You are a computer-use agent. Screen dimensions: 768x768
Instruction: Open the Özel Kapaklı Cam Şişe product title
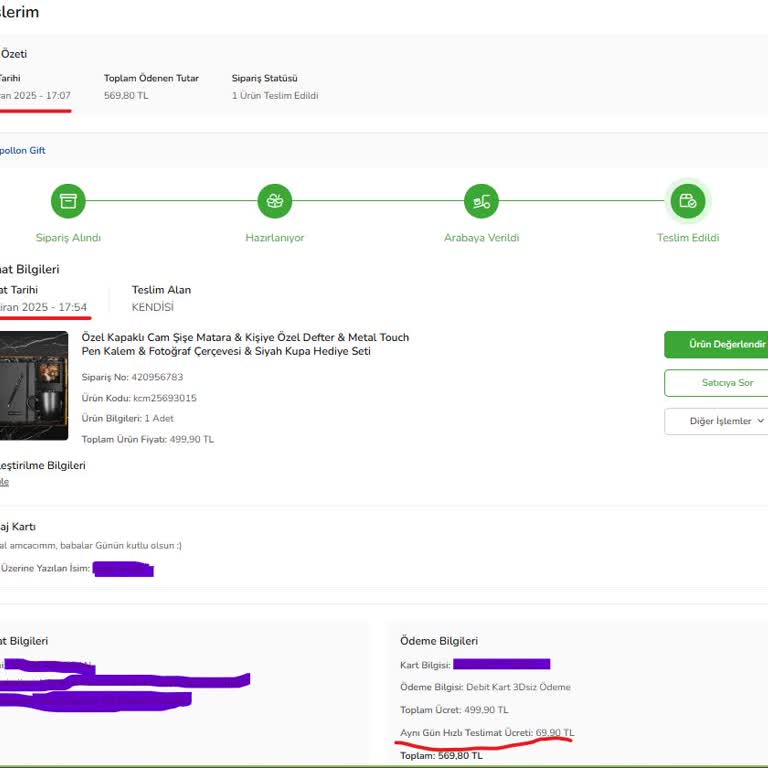pos(245,344)
